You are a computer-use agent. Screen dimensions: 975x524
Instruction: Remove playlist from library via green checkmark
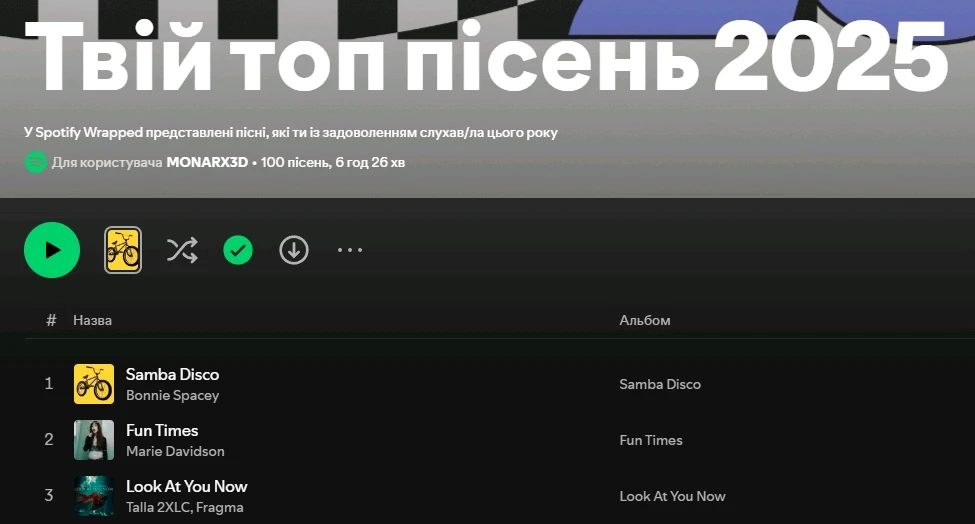238,250
